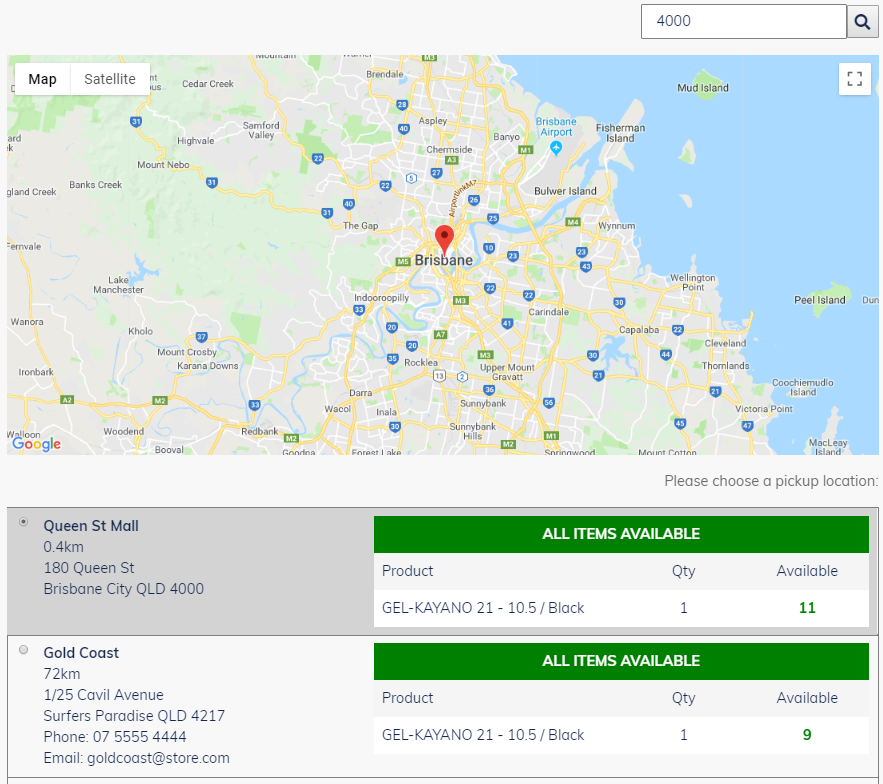Click the Capalaba label on map
883x784 pixels.
(639, 329)
